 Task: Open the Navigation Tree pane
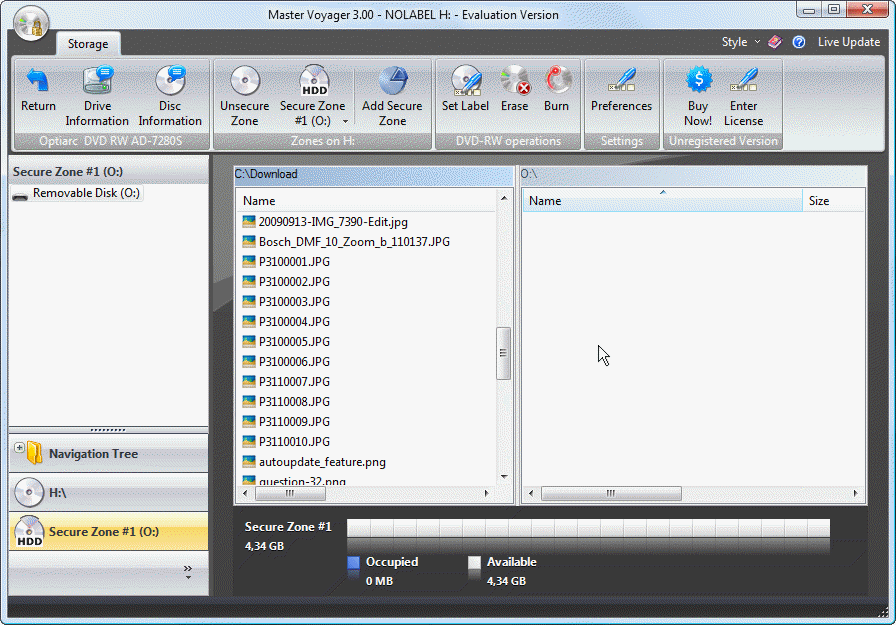(109, 454)
